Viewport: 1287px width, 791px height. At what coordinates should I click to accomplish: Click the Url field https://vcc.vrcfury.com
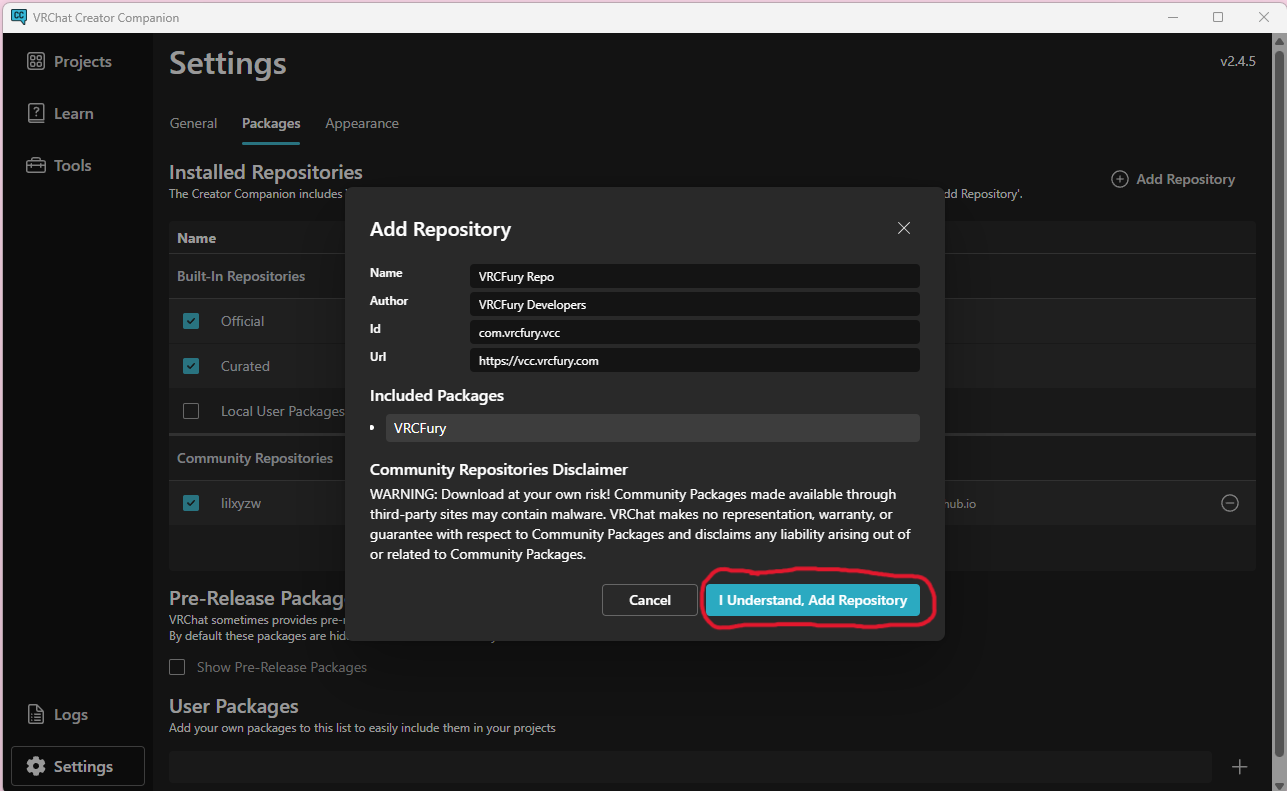[x=695, y=360]
